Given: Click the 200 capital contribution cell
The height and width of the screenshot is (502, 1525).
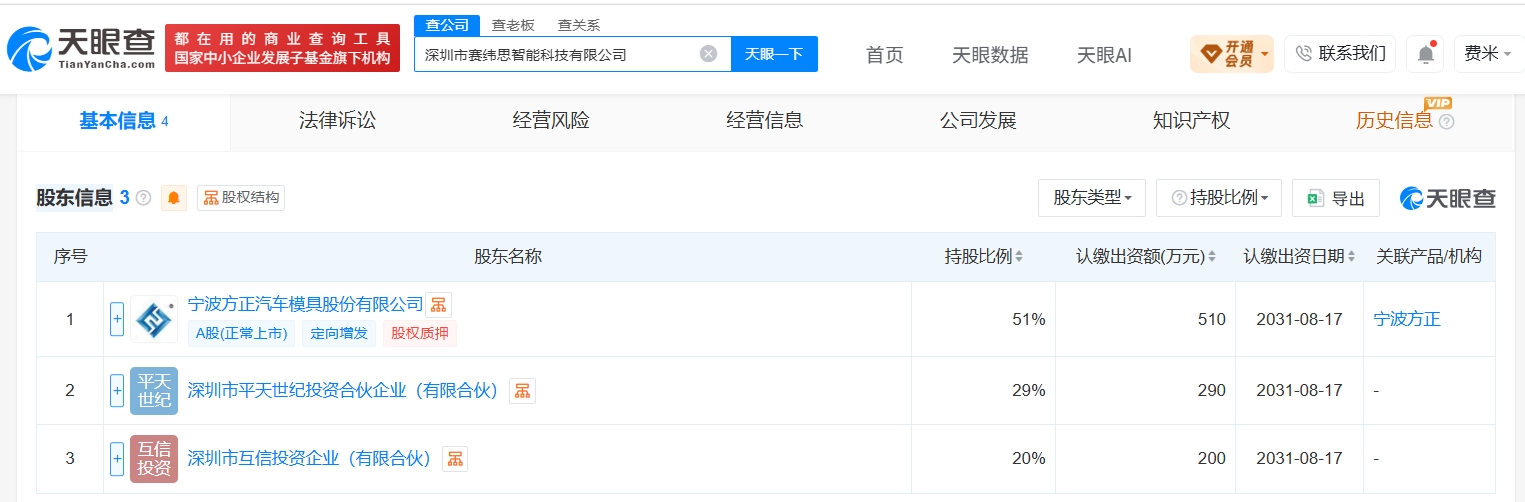Looking at the screenshot, I should pos(1145,459).
